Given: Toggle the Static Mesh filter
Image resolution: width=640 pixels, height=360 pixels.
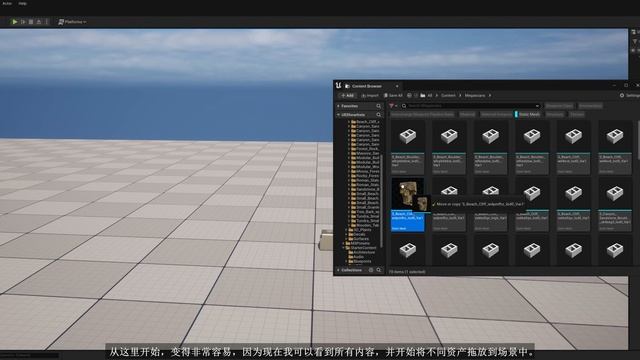Looking at the screenshot, I should (x=529, y=115).
